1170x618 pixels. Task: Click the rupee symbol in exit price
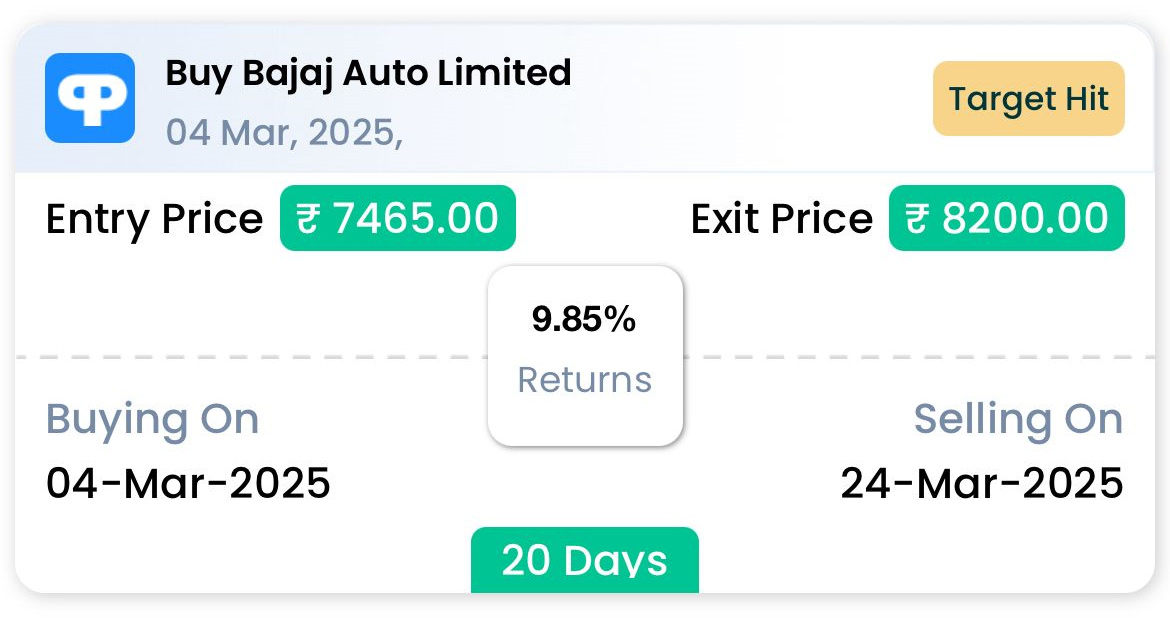(x=916, y=219)
